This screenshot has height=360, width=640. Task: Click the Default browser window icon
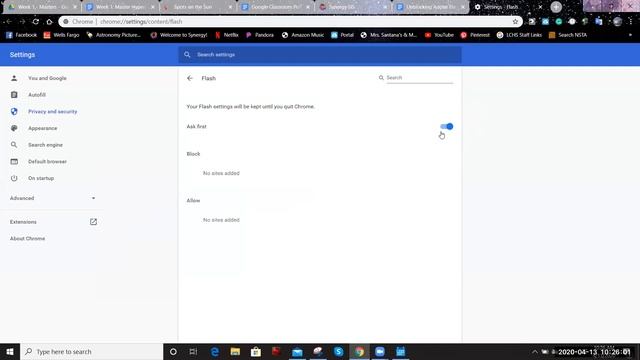tap(14, 162)
